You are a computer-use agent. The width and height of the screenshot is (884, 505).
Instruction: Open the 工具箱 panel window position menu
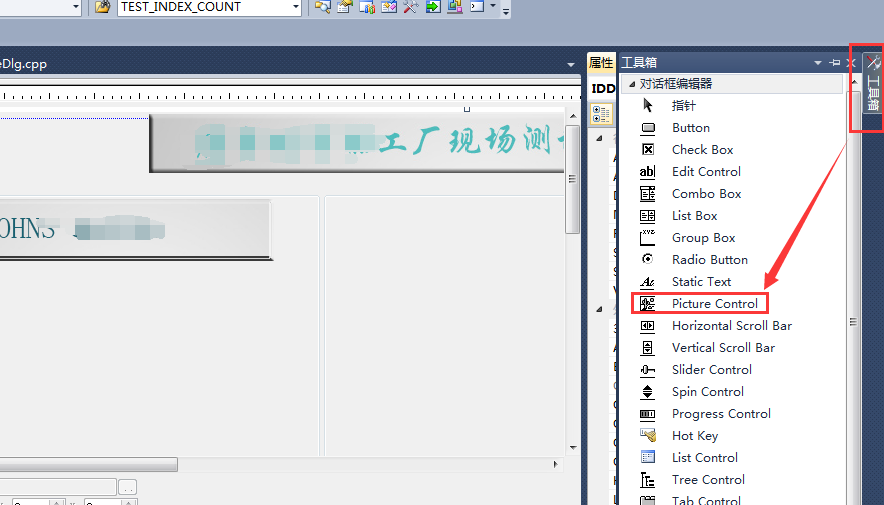click(817, 63)
